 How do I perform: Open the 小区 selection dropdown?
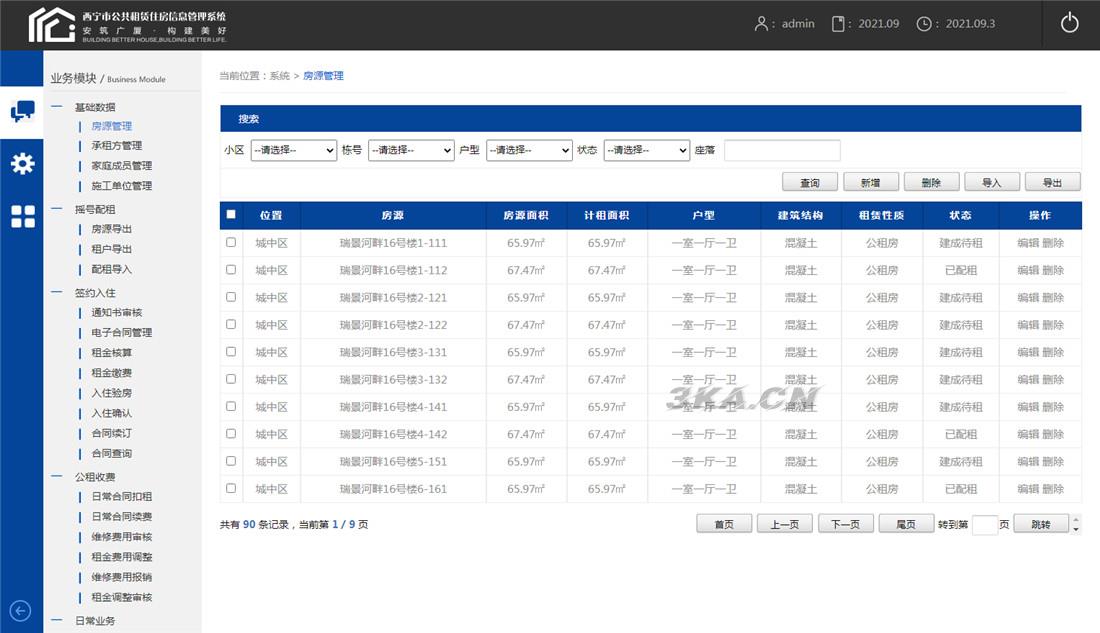click(293, 150)
